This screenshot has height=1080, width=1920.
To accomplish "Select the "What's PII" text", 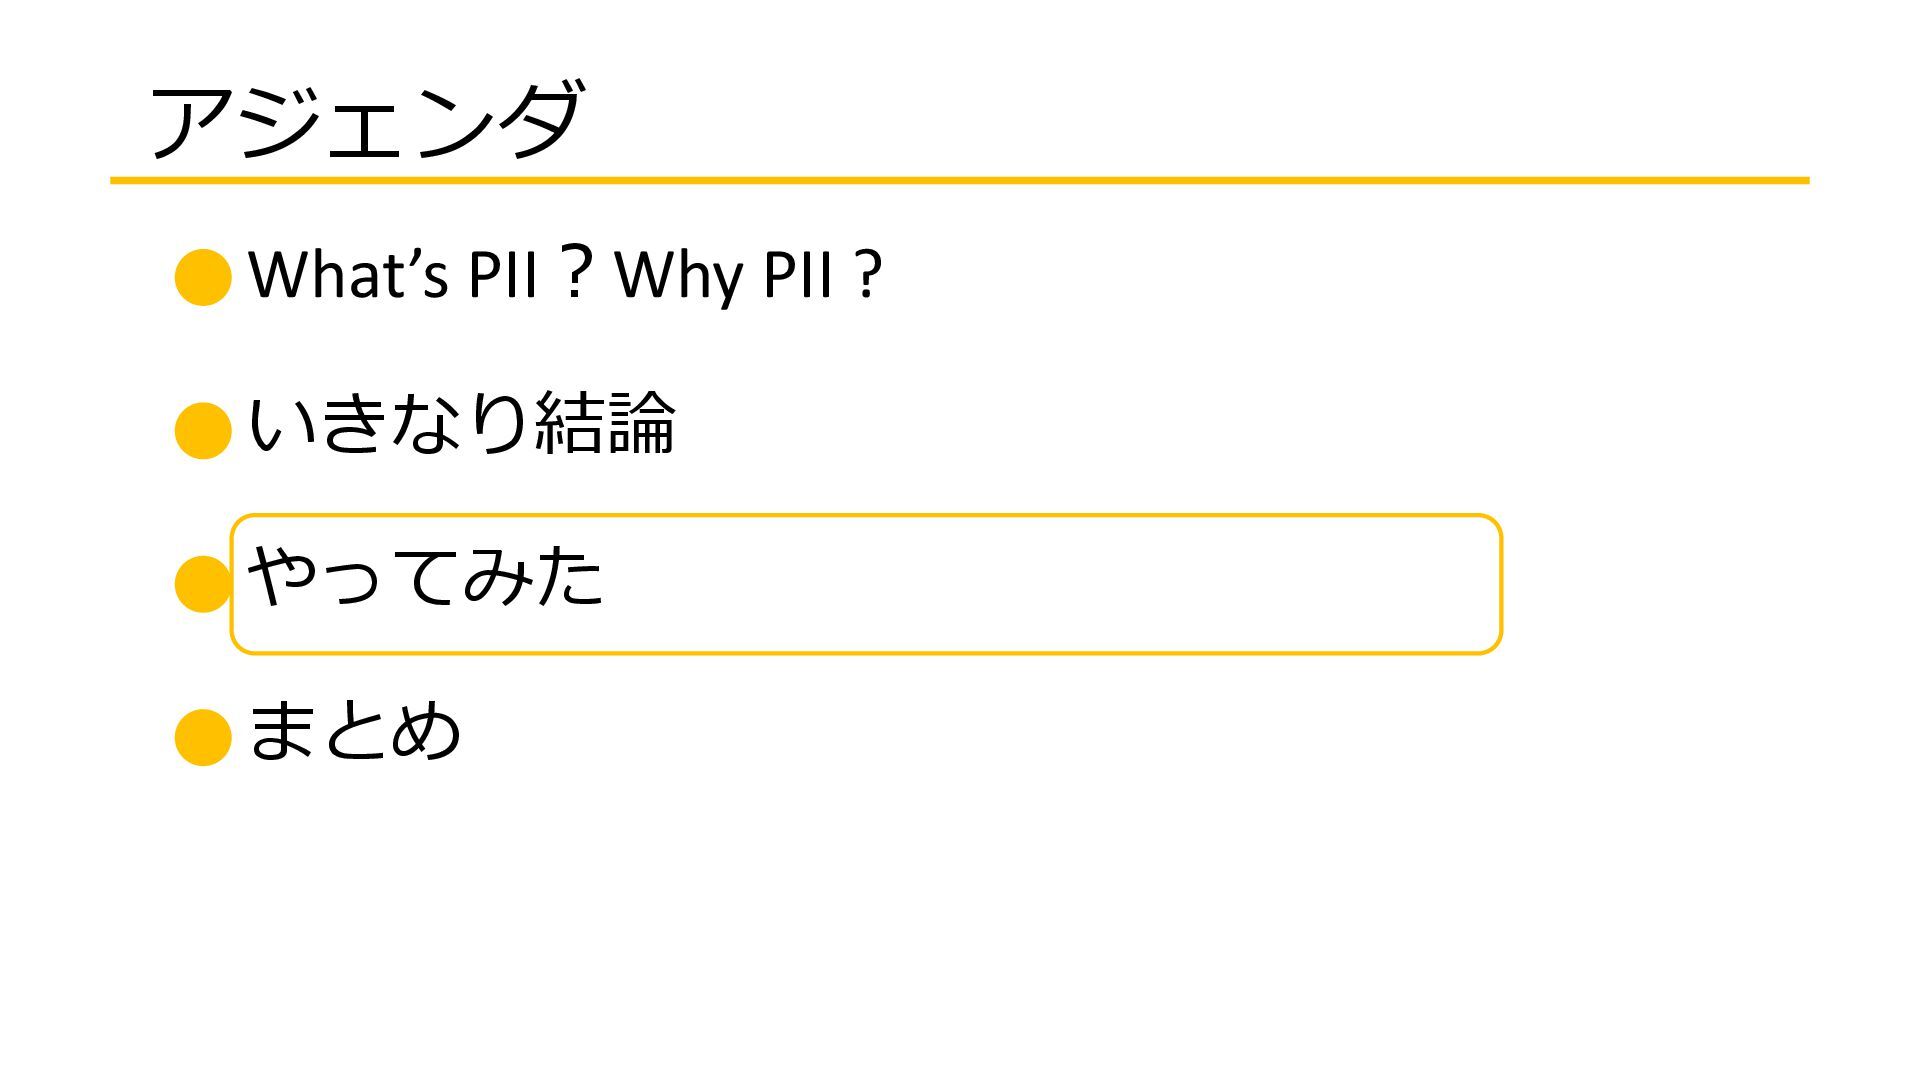I will pyautogui.click(x=392, y=274).
